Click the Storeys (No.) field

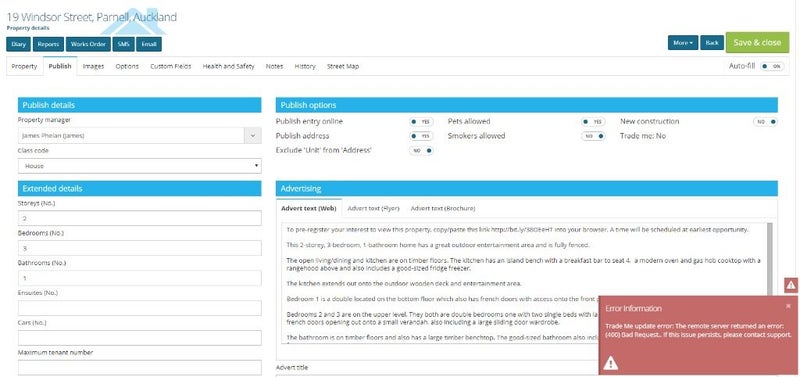139,218
